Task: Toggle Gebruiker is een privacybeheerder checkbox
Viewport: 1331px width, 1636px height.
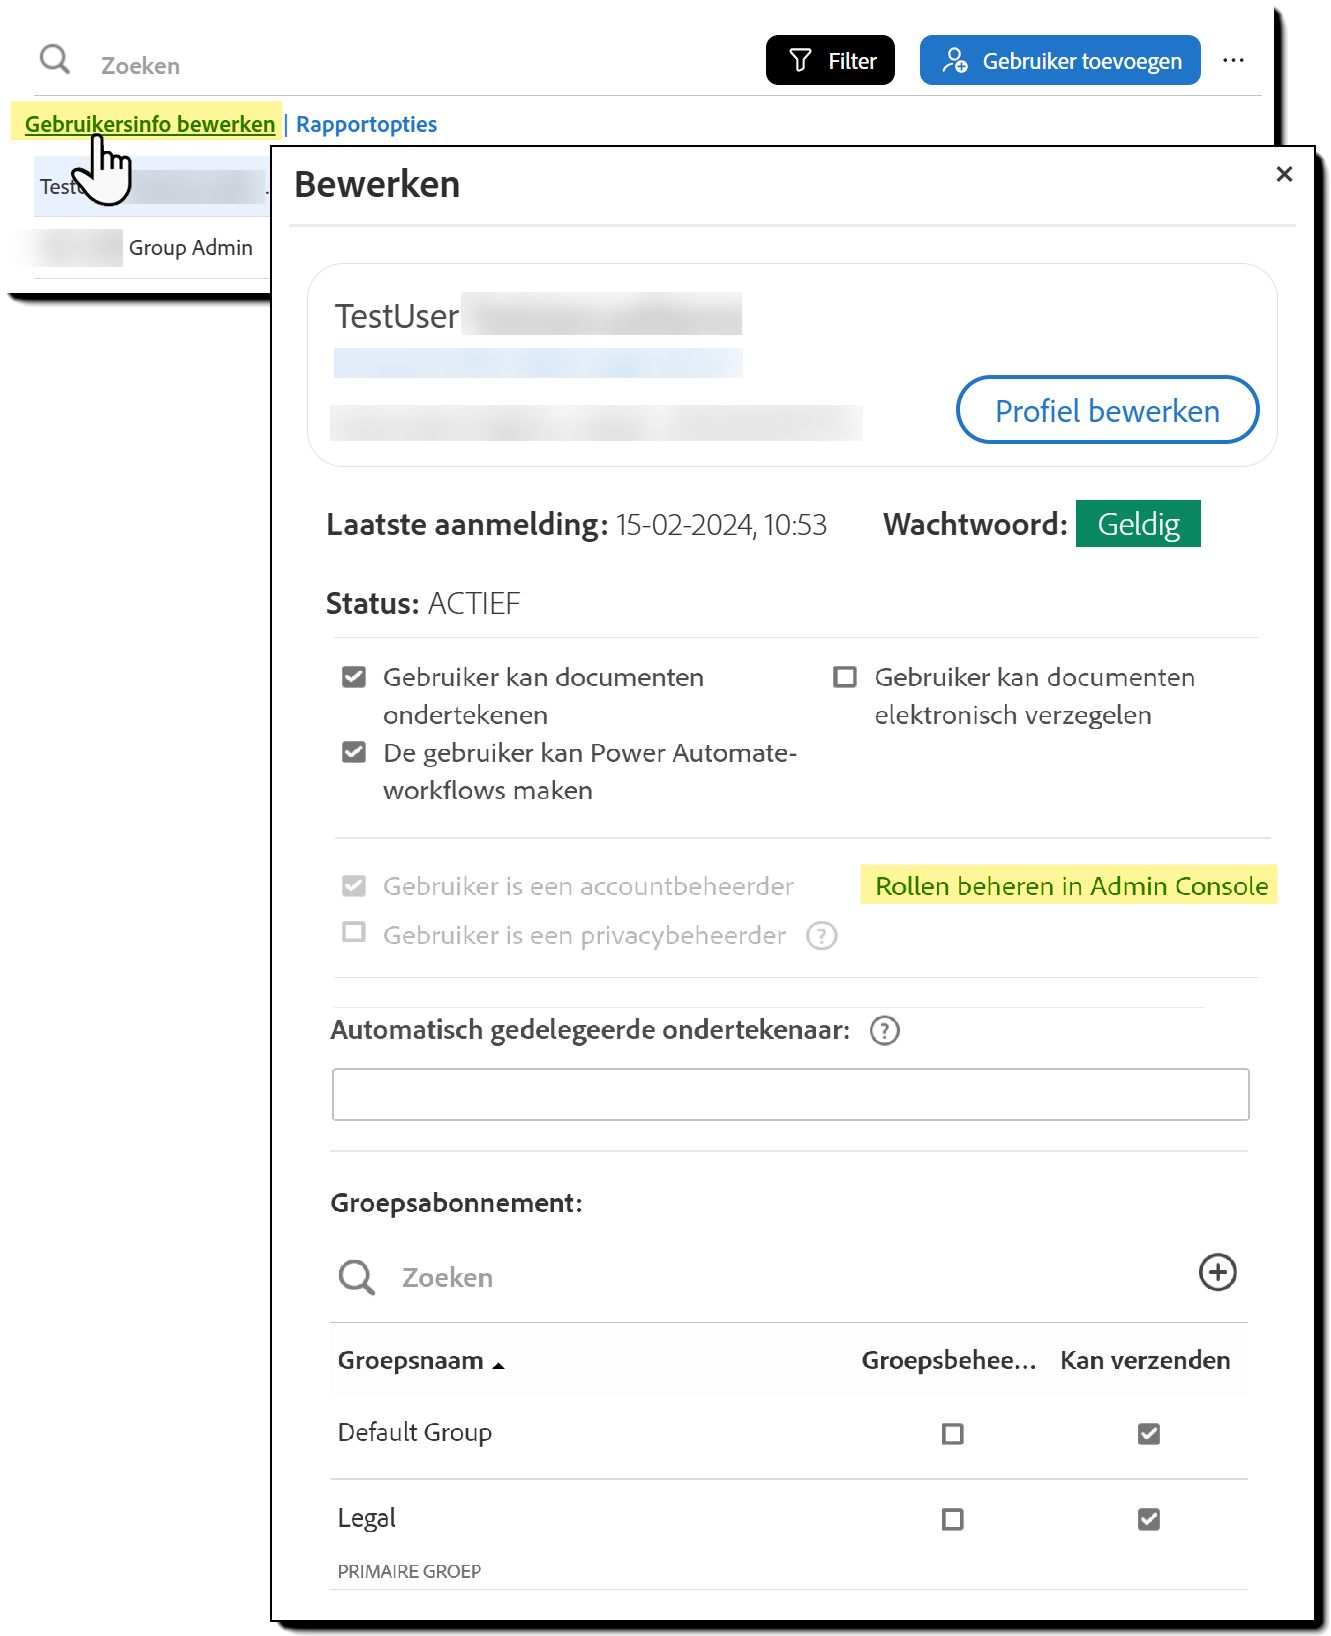Action: [x=354, y=932]
